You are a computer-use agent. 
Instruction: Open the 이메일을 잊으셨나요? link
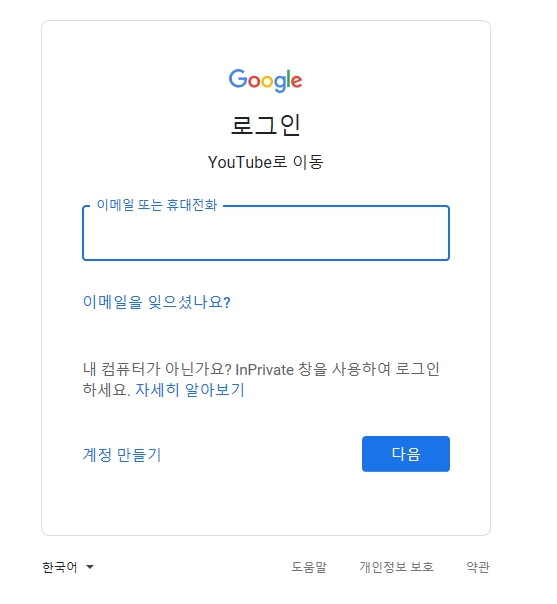click(156, 302)
